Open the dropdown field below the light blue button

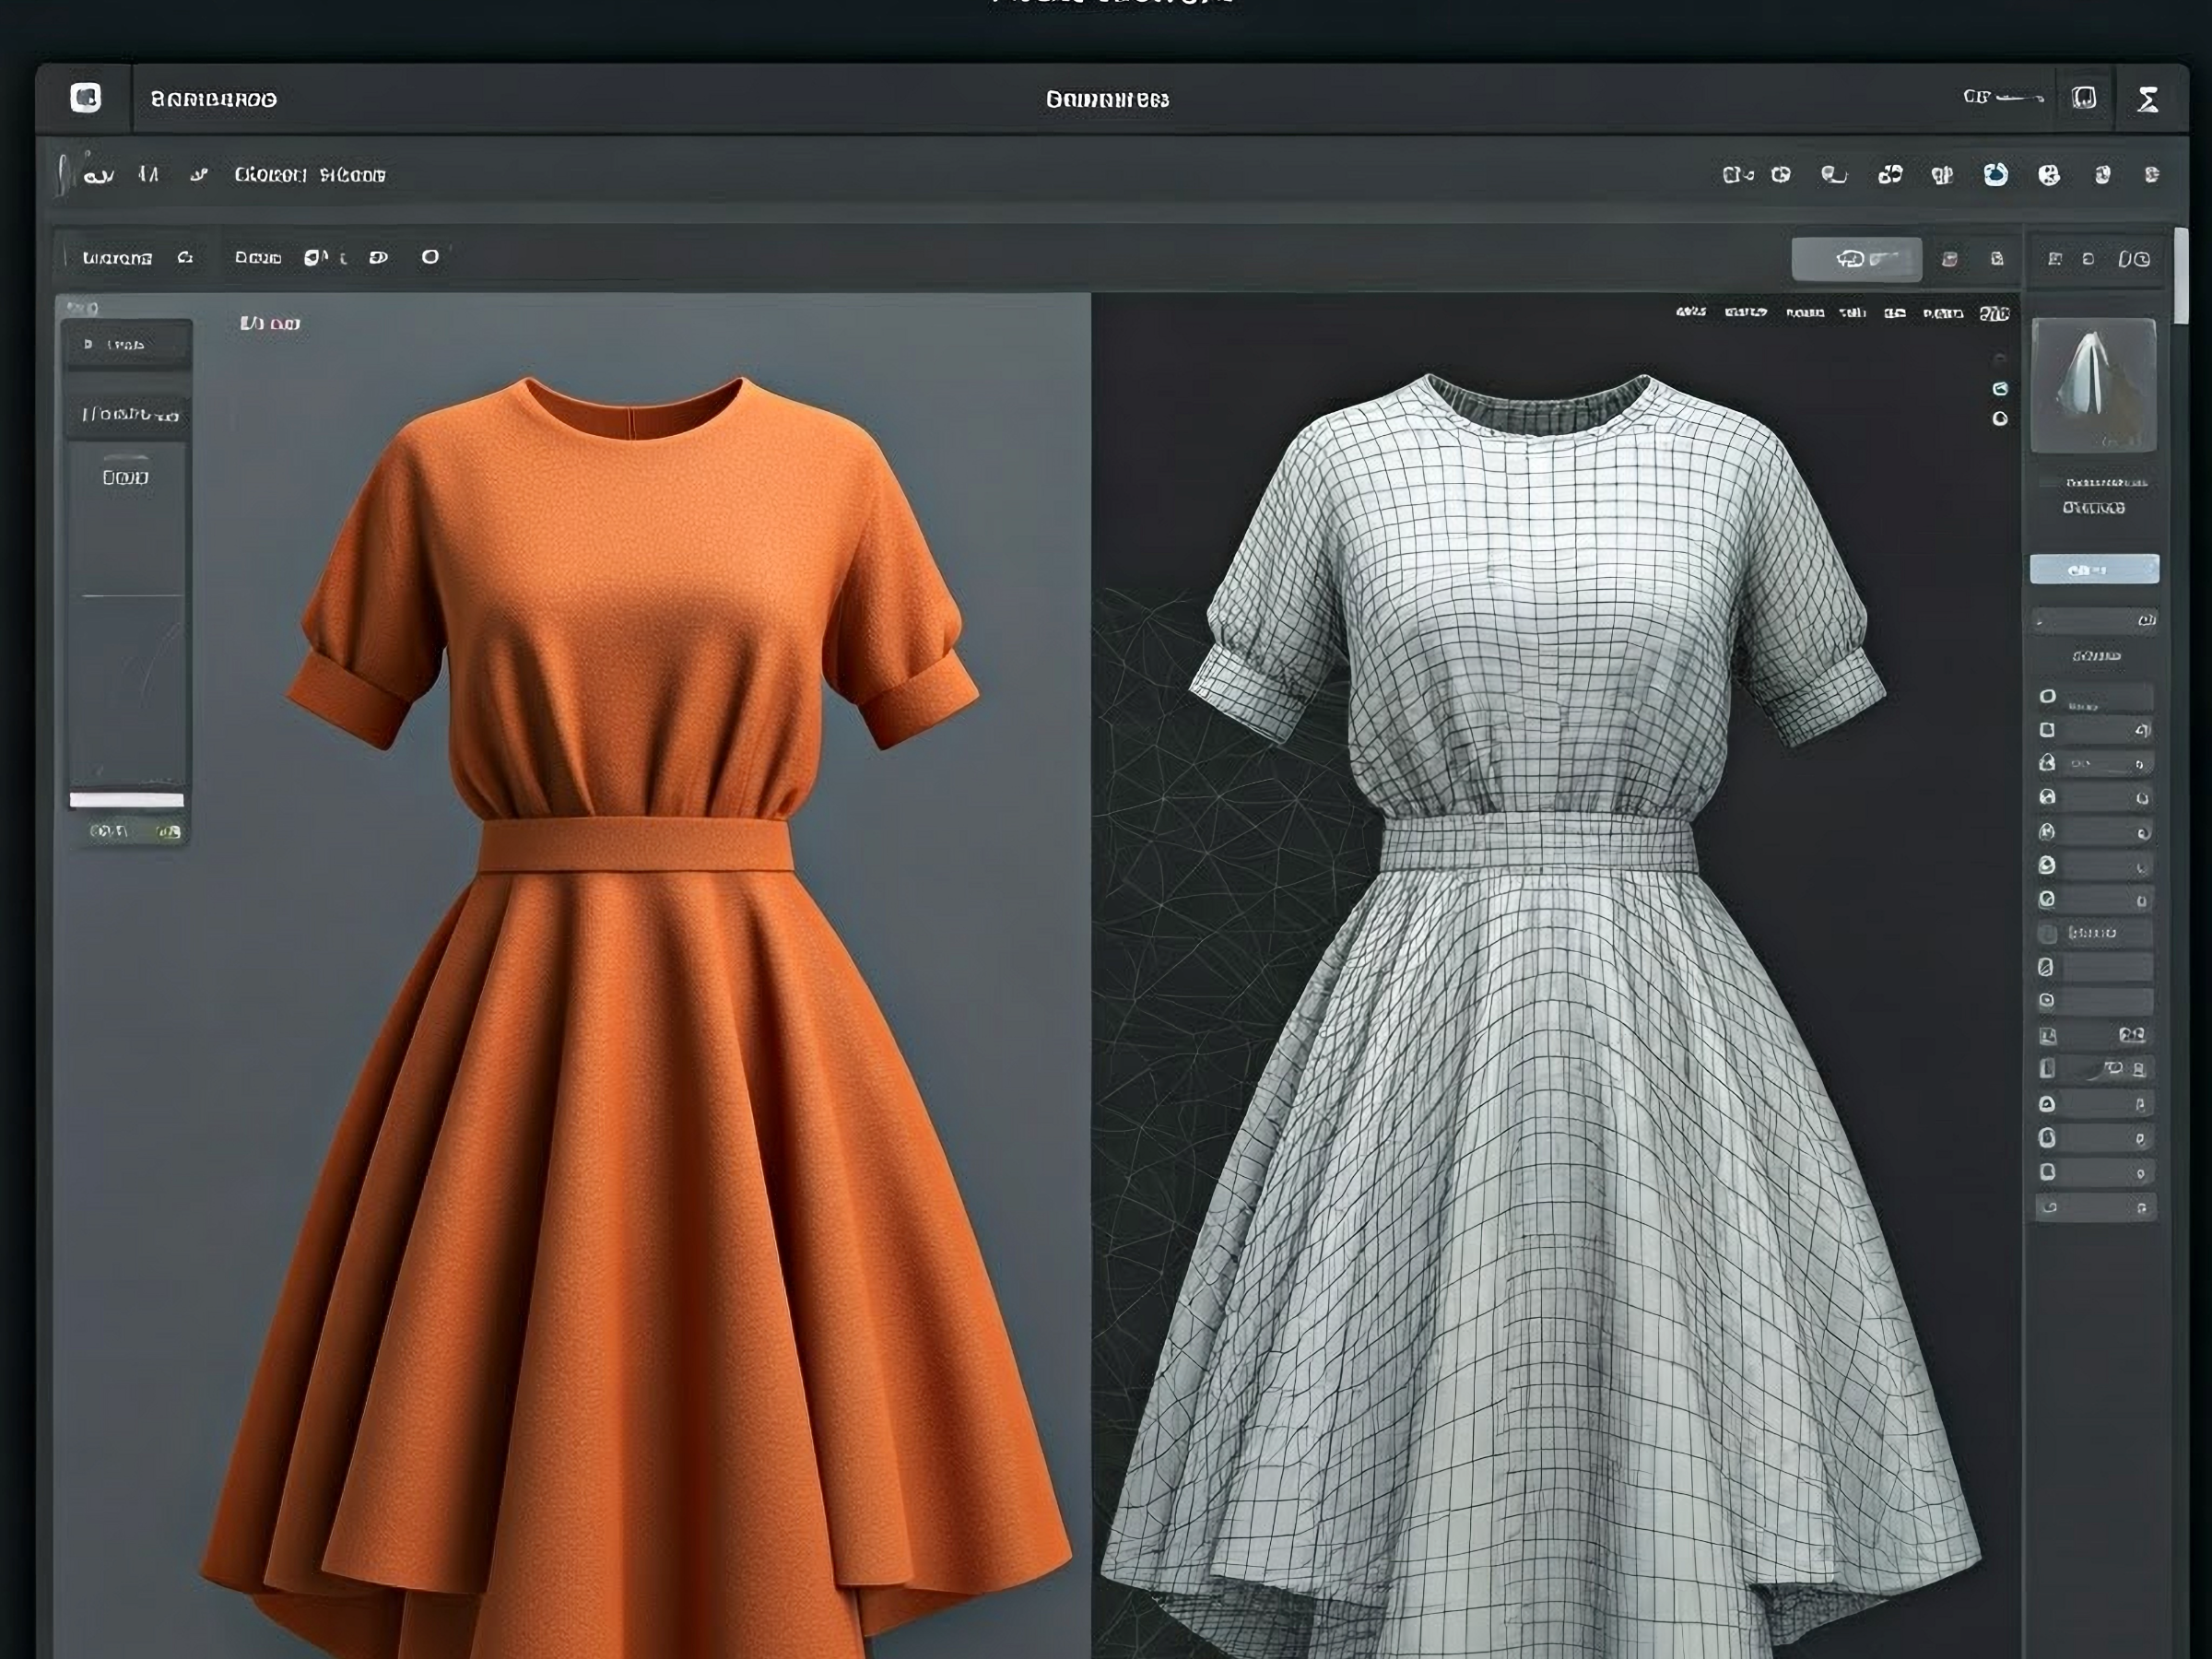click(x=2095, y=621)
